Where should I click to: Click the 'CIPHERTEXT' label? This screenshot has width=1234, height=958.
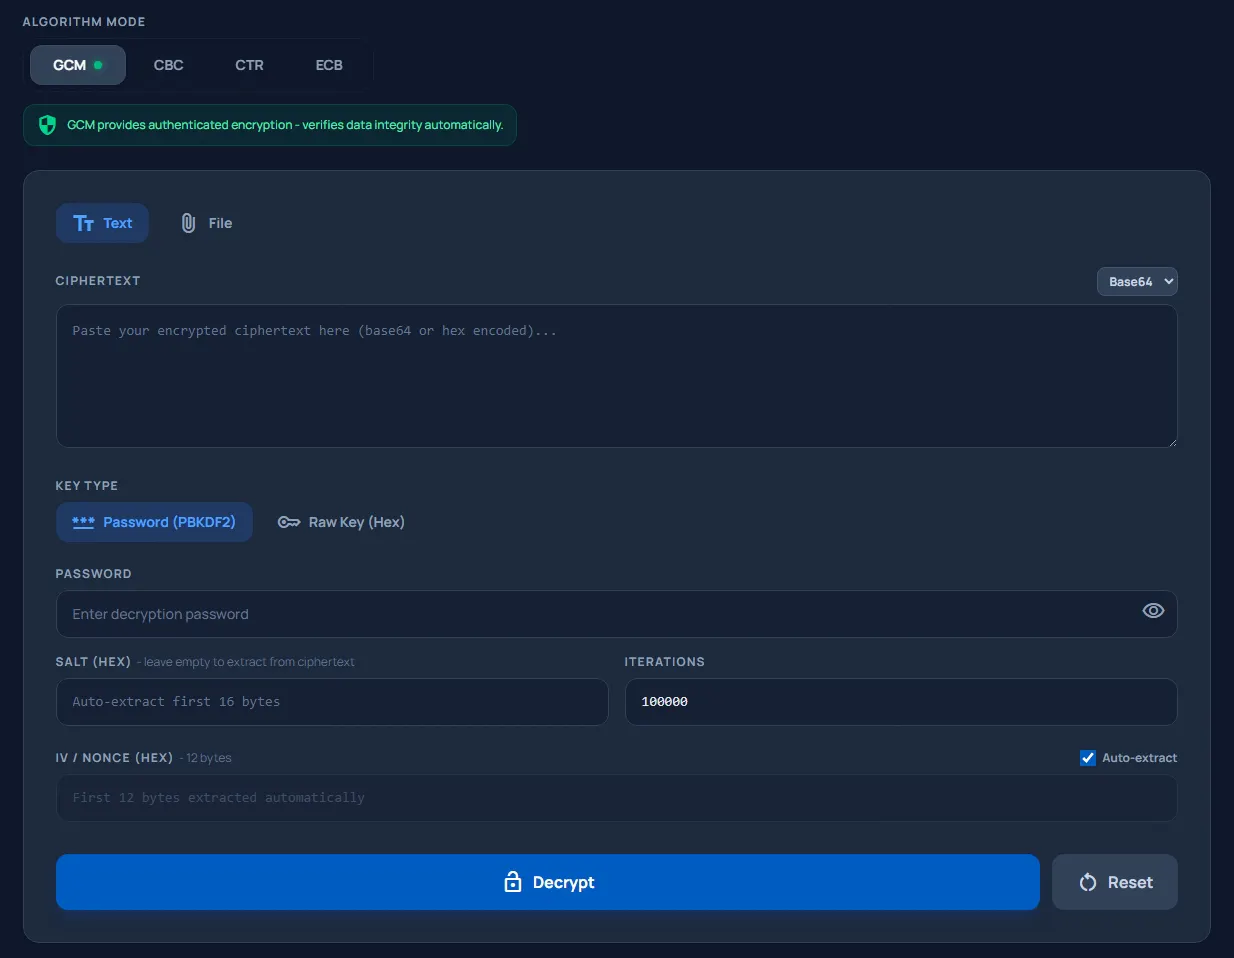98,281
